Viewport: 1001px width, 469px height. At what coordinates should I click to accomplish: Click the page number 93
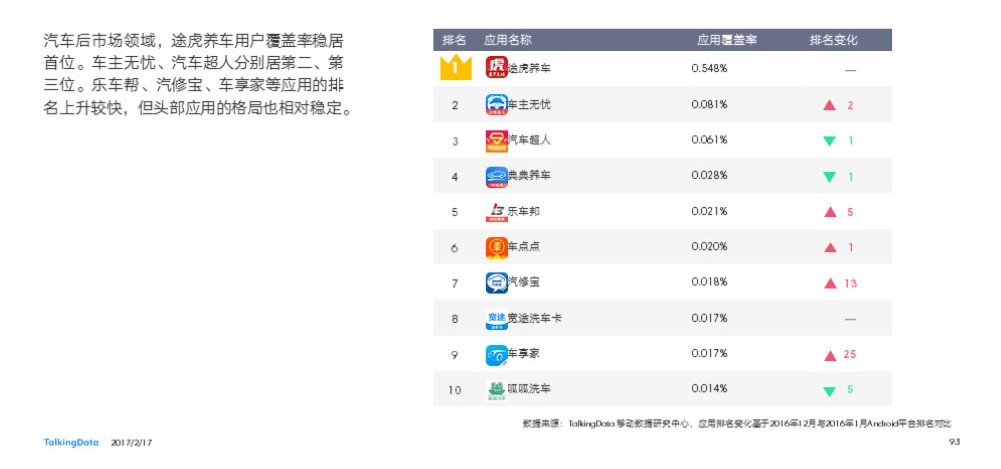[955, 442]
